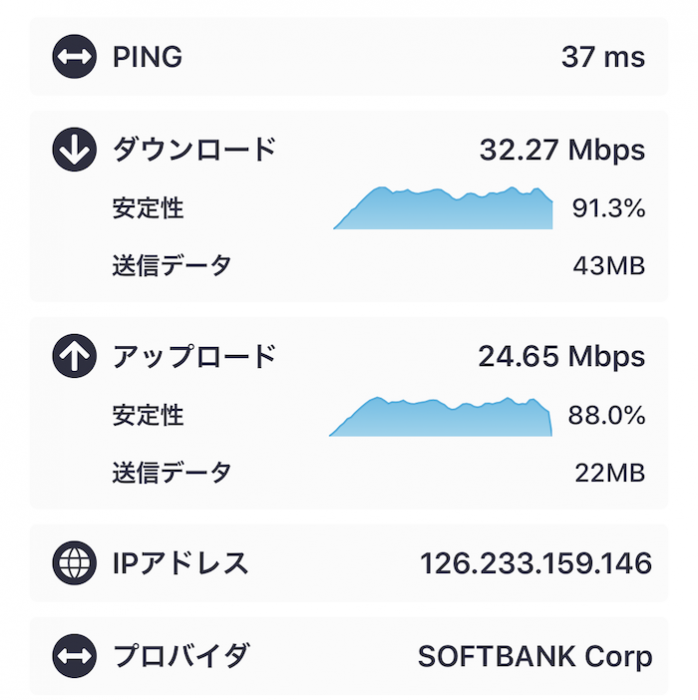Click the upload stability graph

[440, 417]
